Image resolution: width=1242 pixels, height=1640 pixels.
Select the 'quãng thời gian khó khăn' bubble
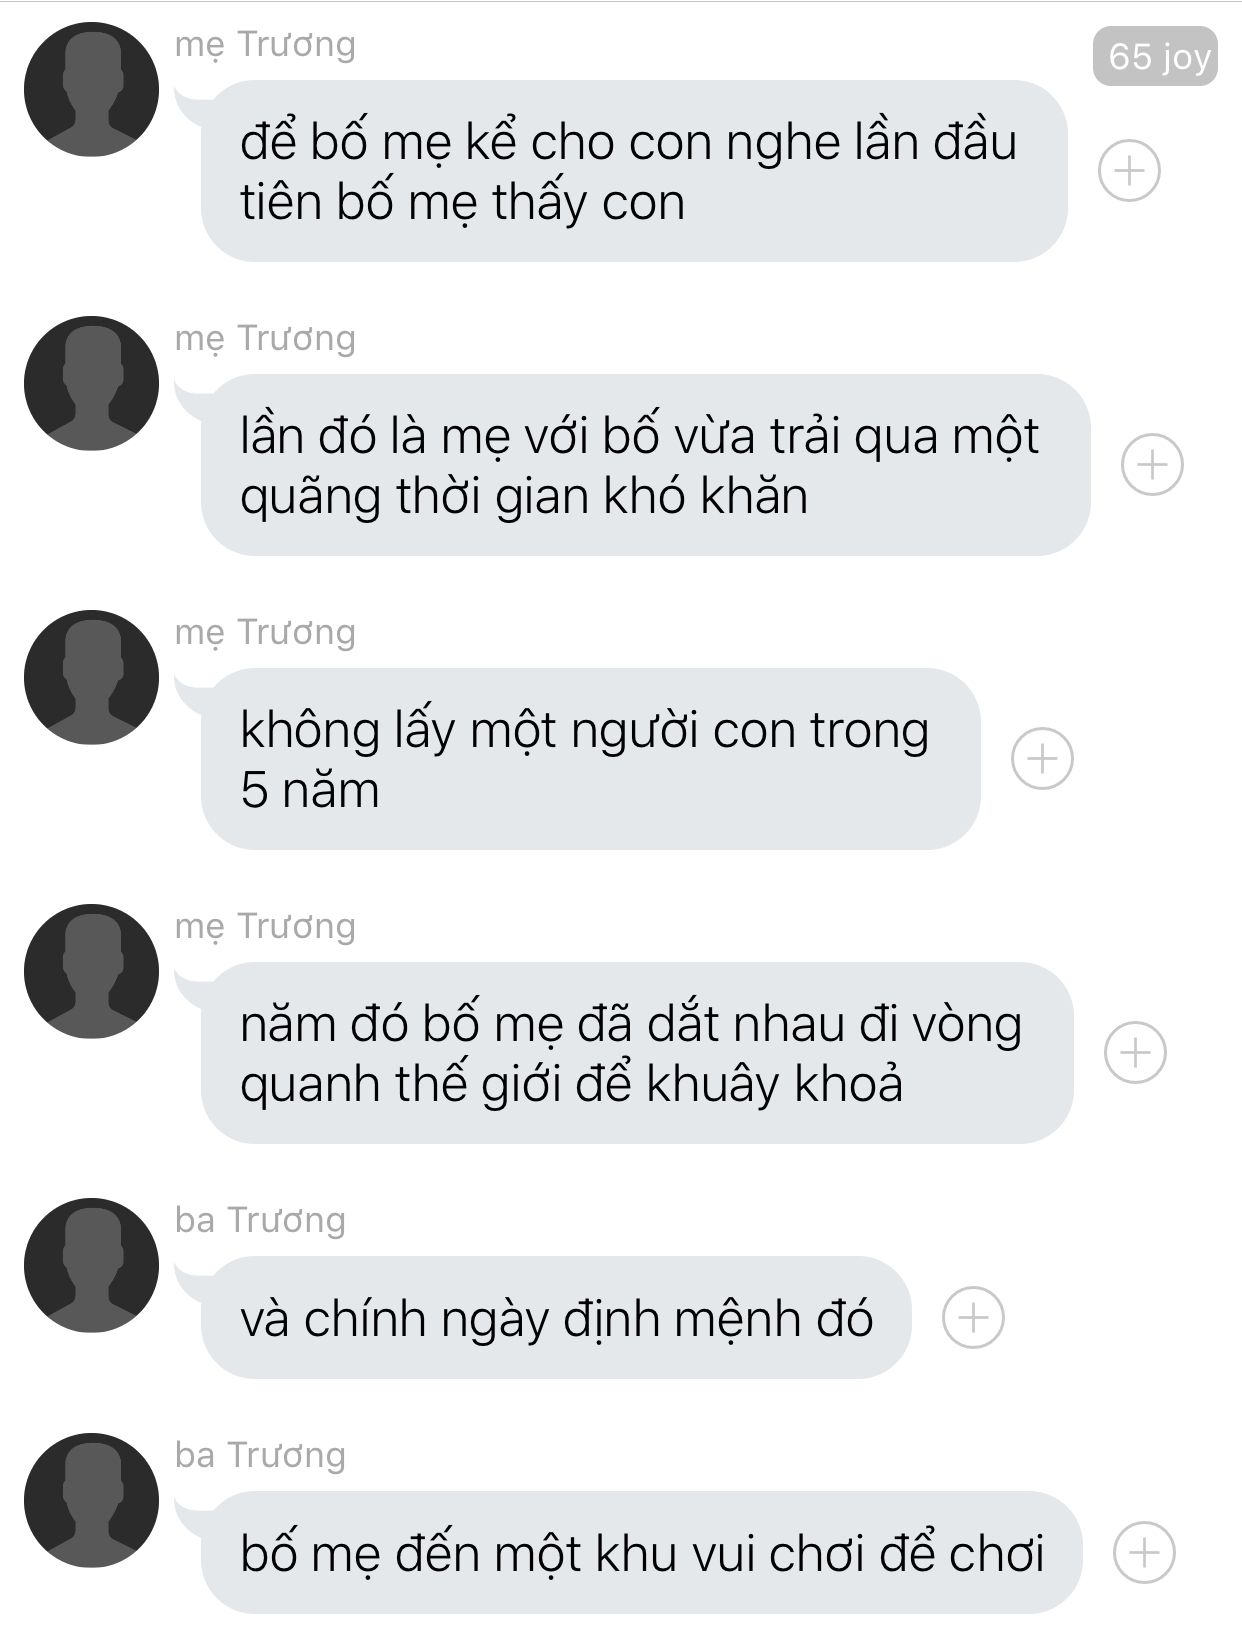click(645, 465)
